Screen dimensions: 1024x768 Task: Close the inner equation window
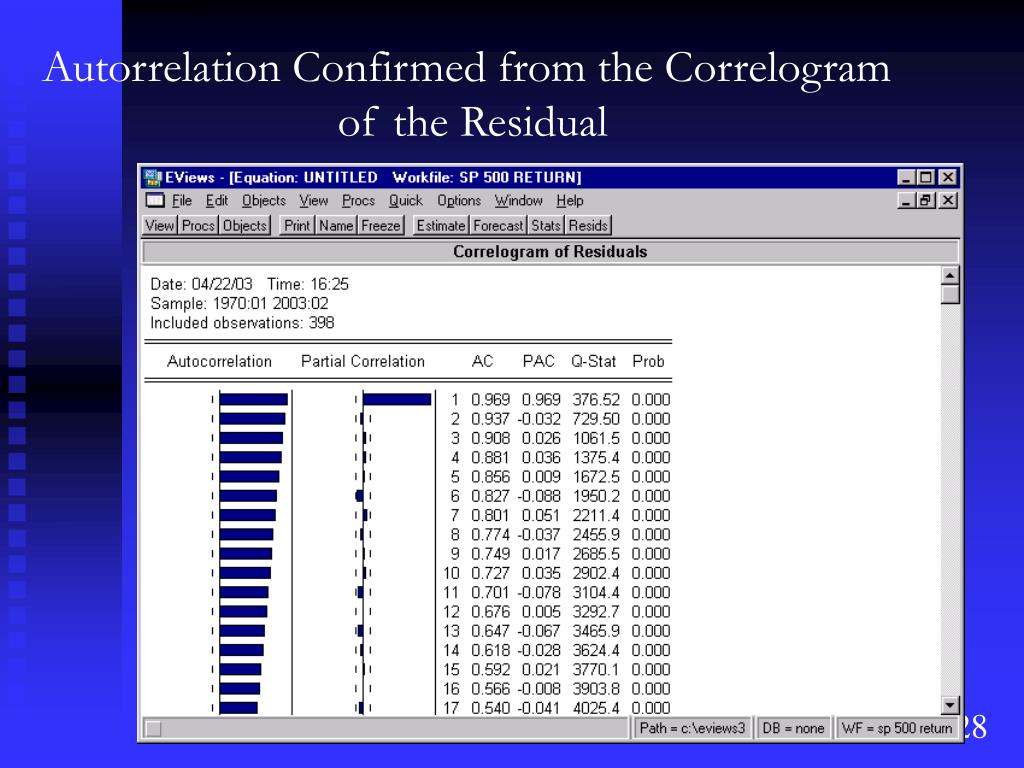(x=948, y=200)
